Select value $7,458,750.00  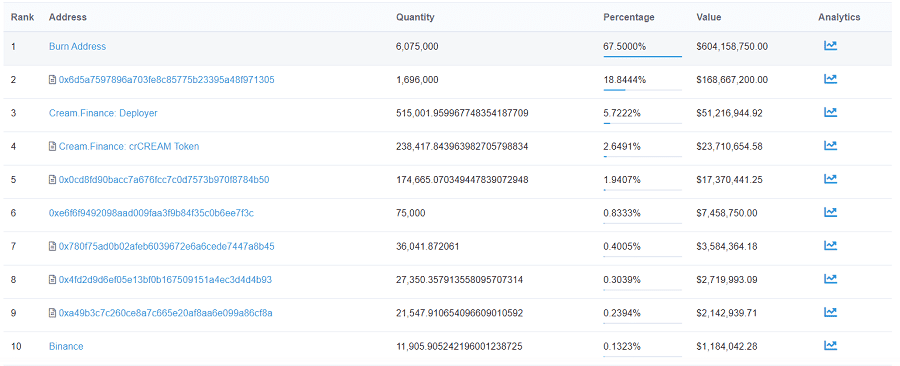(x=727, y=213)
